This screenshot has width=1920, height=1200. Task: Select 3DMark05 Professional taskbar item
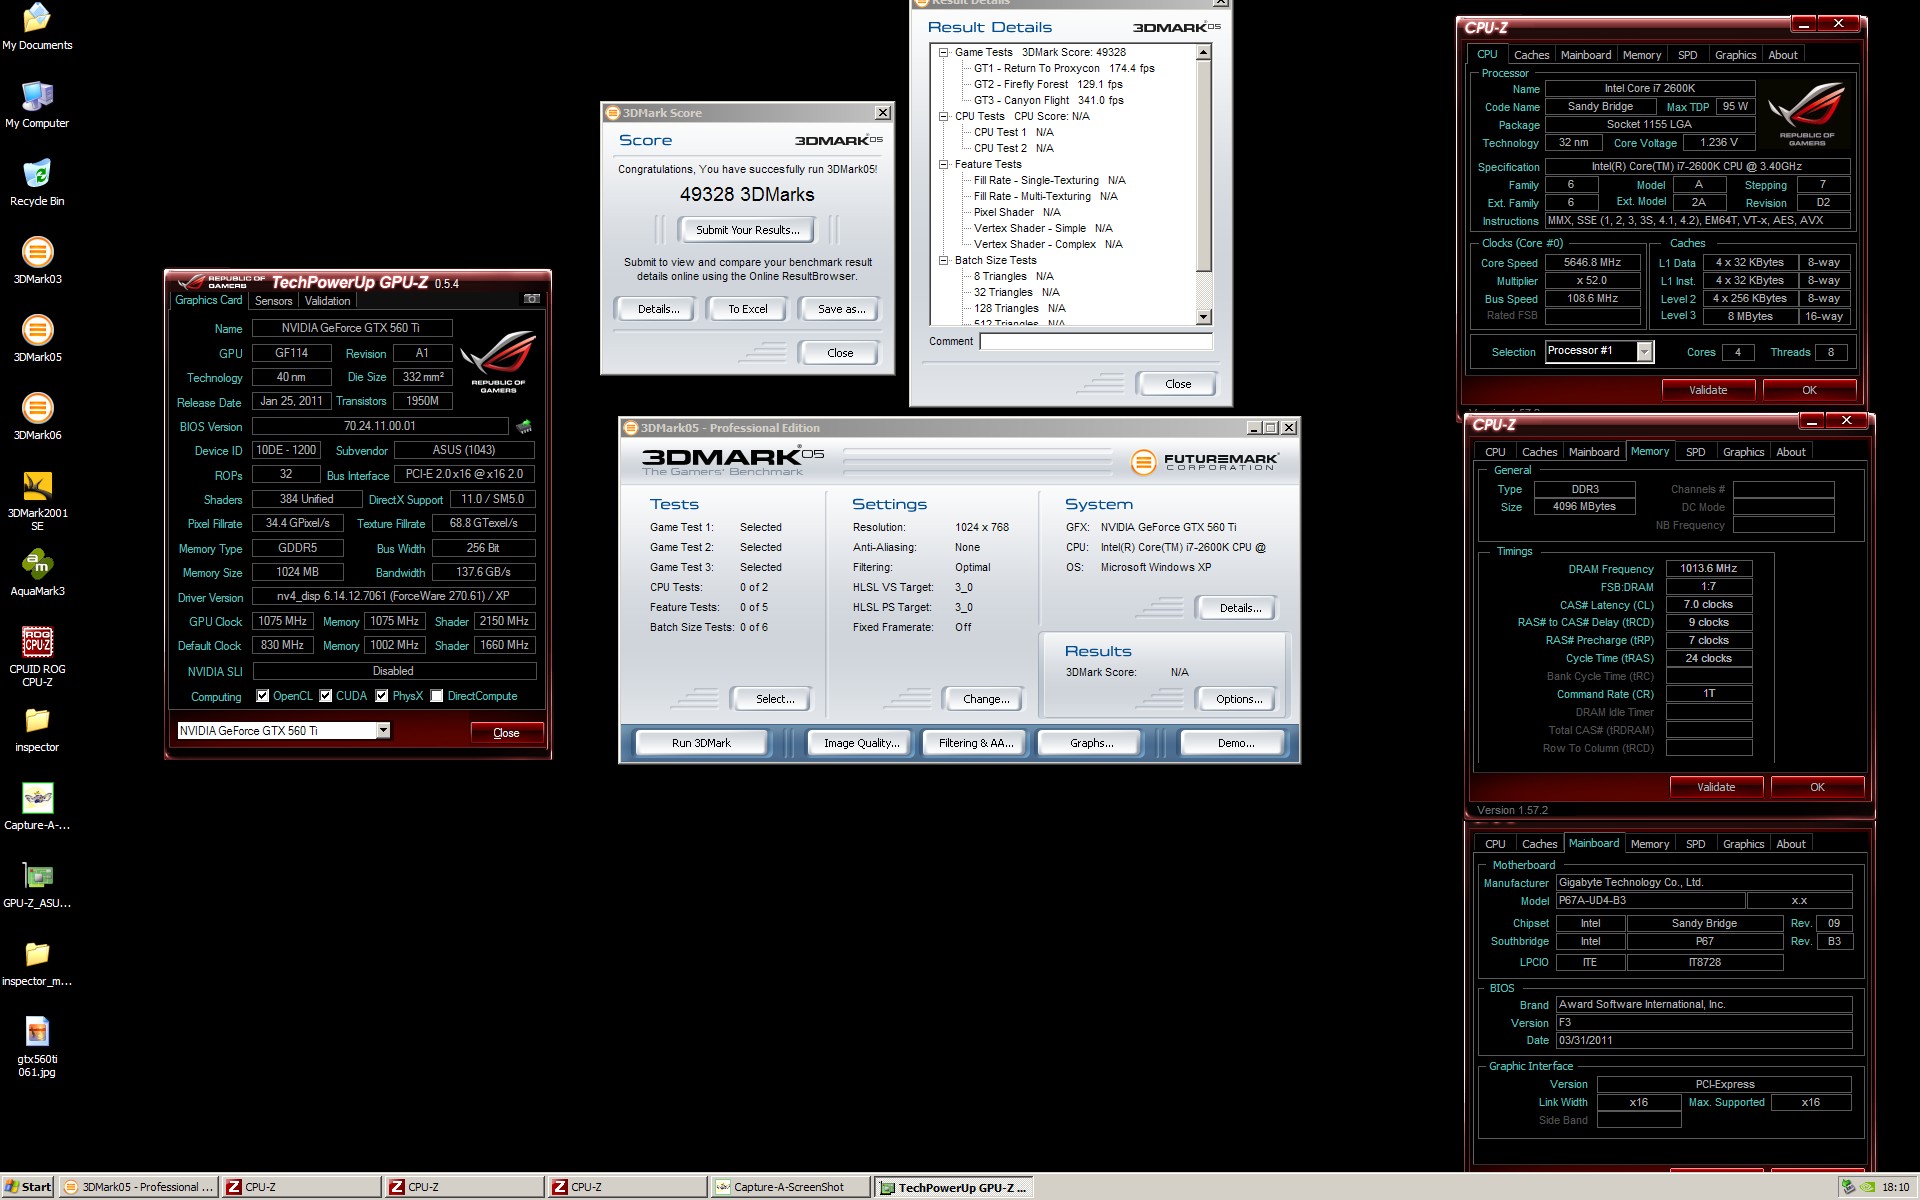click(139, 1187)
